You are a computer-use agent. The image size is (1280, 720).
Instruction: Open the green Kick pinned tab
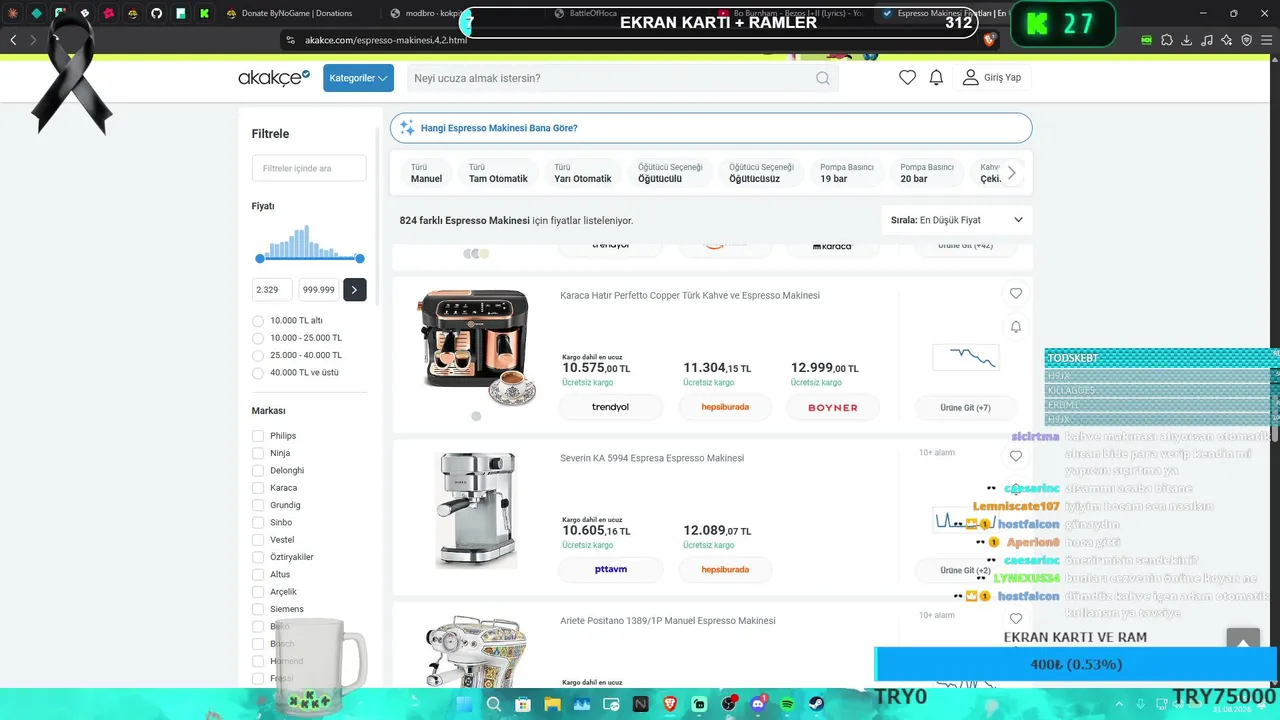(204, 13)
